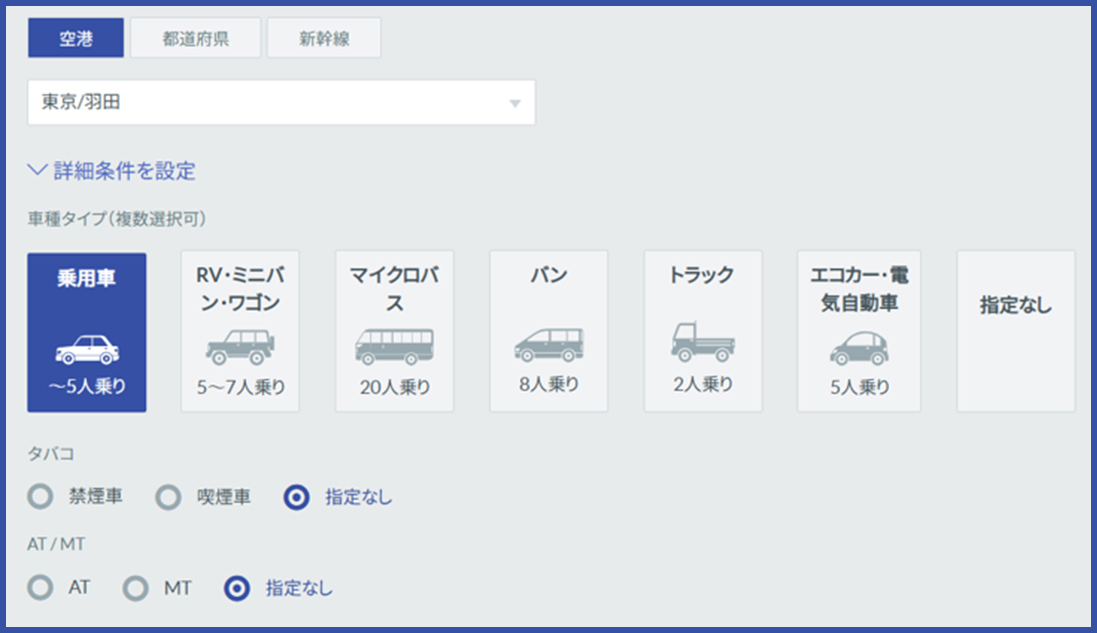Image resolution: width=1097 pixels, height=633 pixels.
Task: Choose the バン 8人乗り van icon
Action: (x=548, y=345)
